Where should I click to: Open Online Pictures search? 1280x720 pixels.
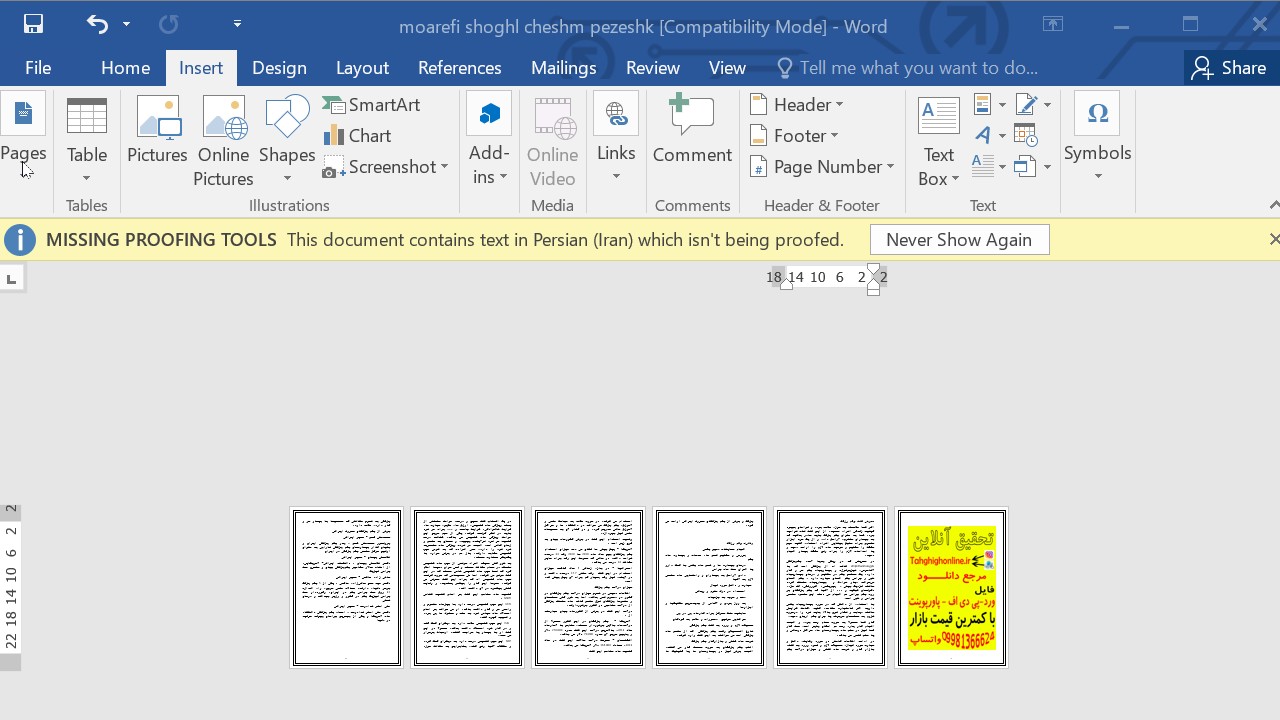[x=223, y=141]
